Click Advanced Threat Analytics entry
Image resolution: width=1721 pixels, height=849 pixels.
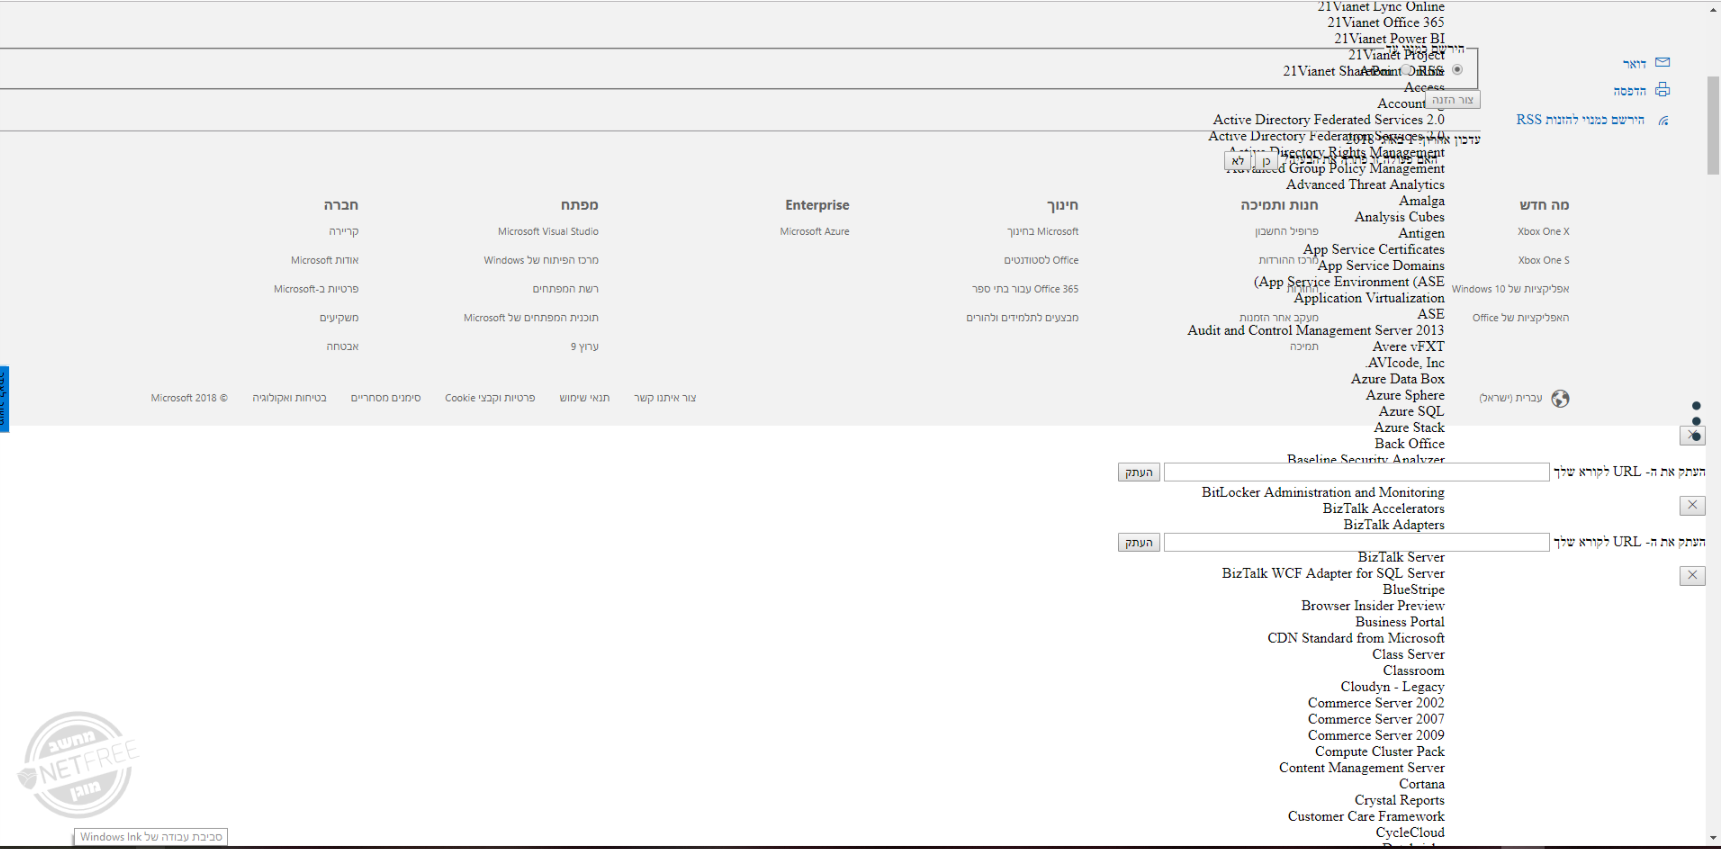point(1366,184)
